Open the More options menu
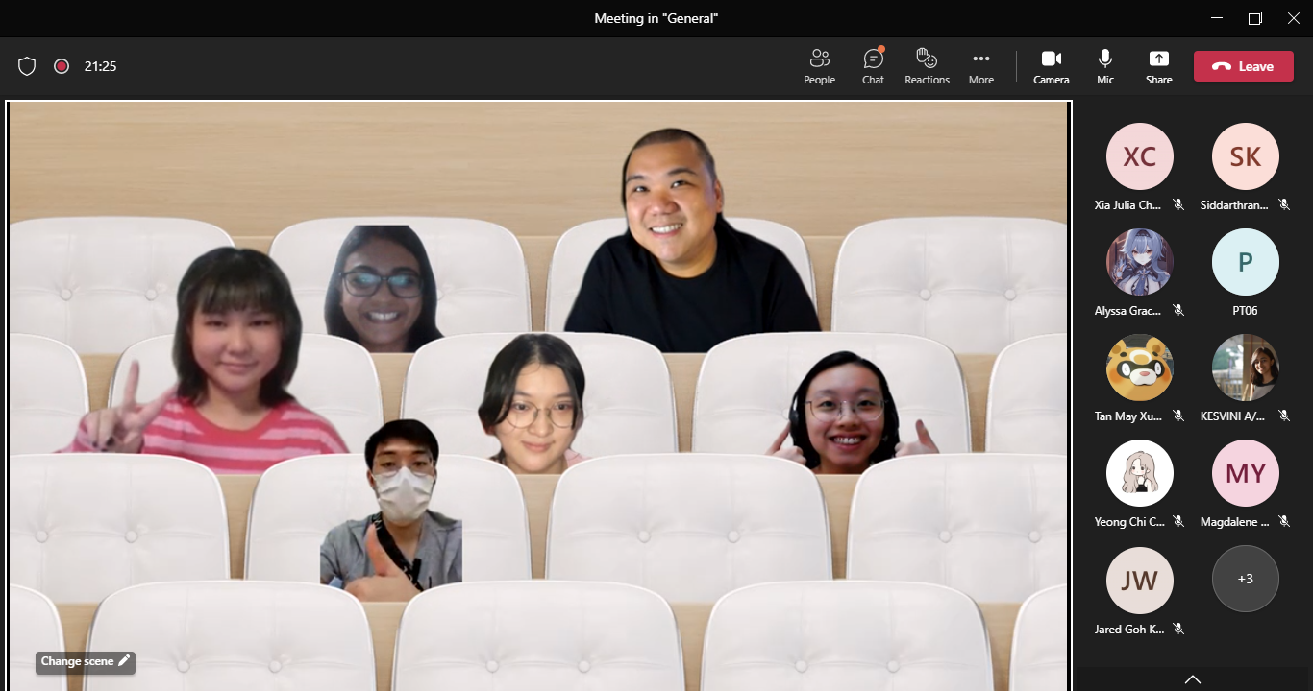 point(981,66)
